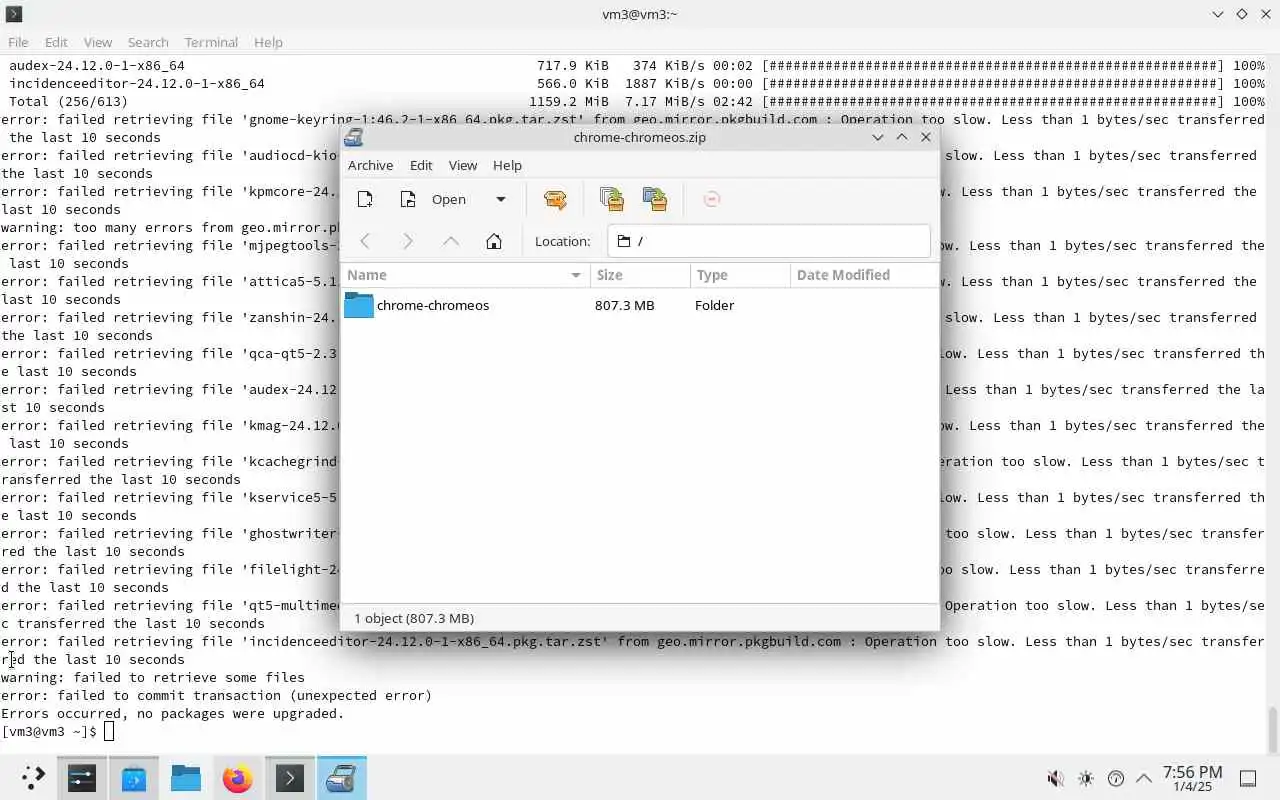Close the chrome-chromeos.zip window

926,137
